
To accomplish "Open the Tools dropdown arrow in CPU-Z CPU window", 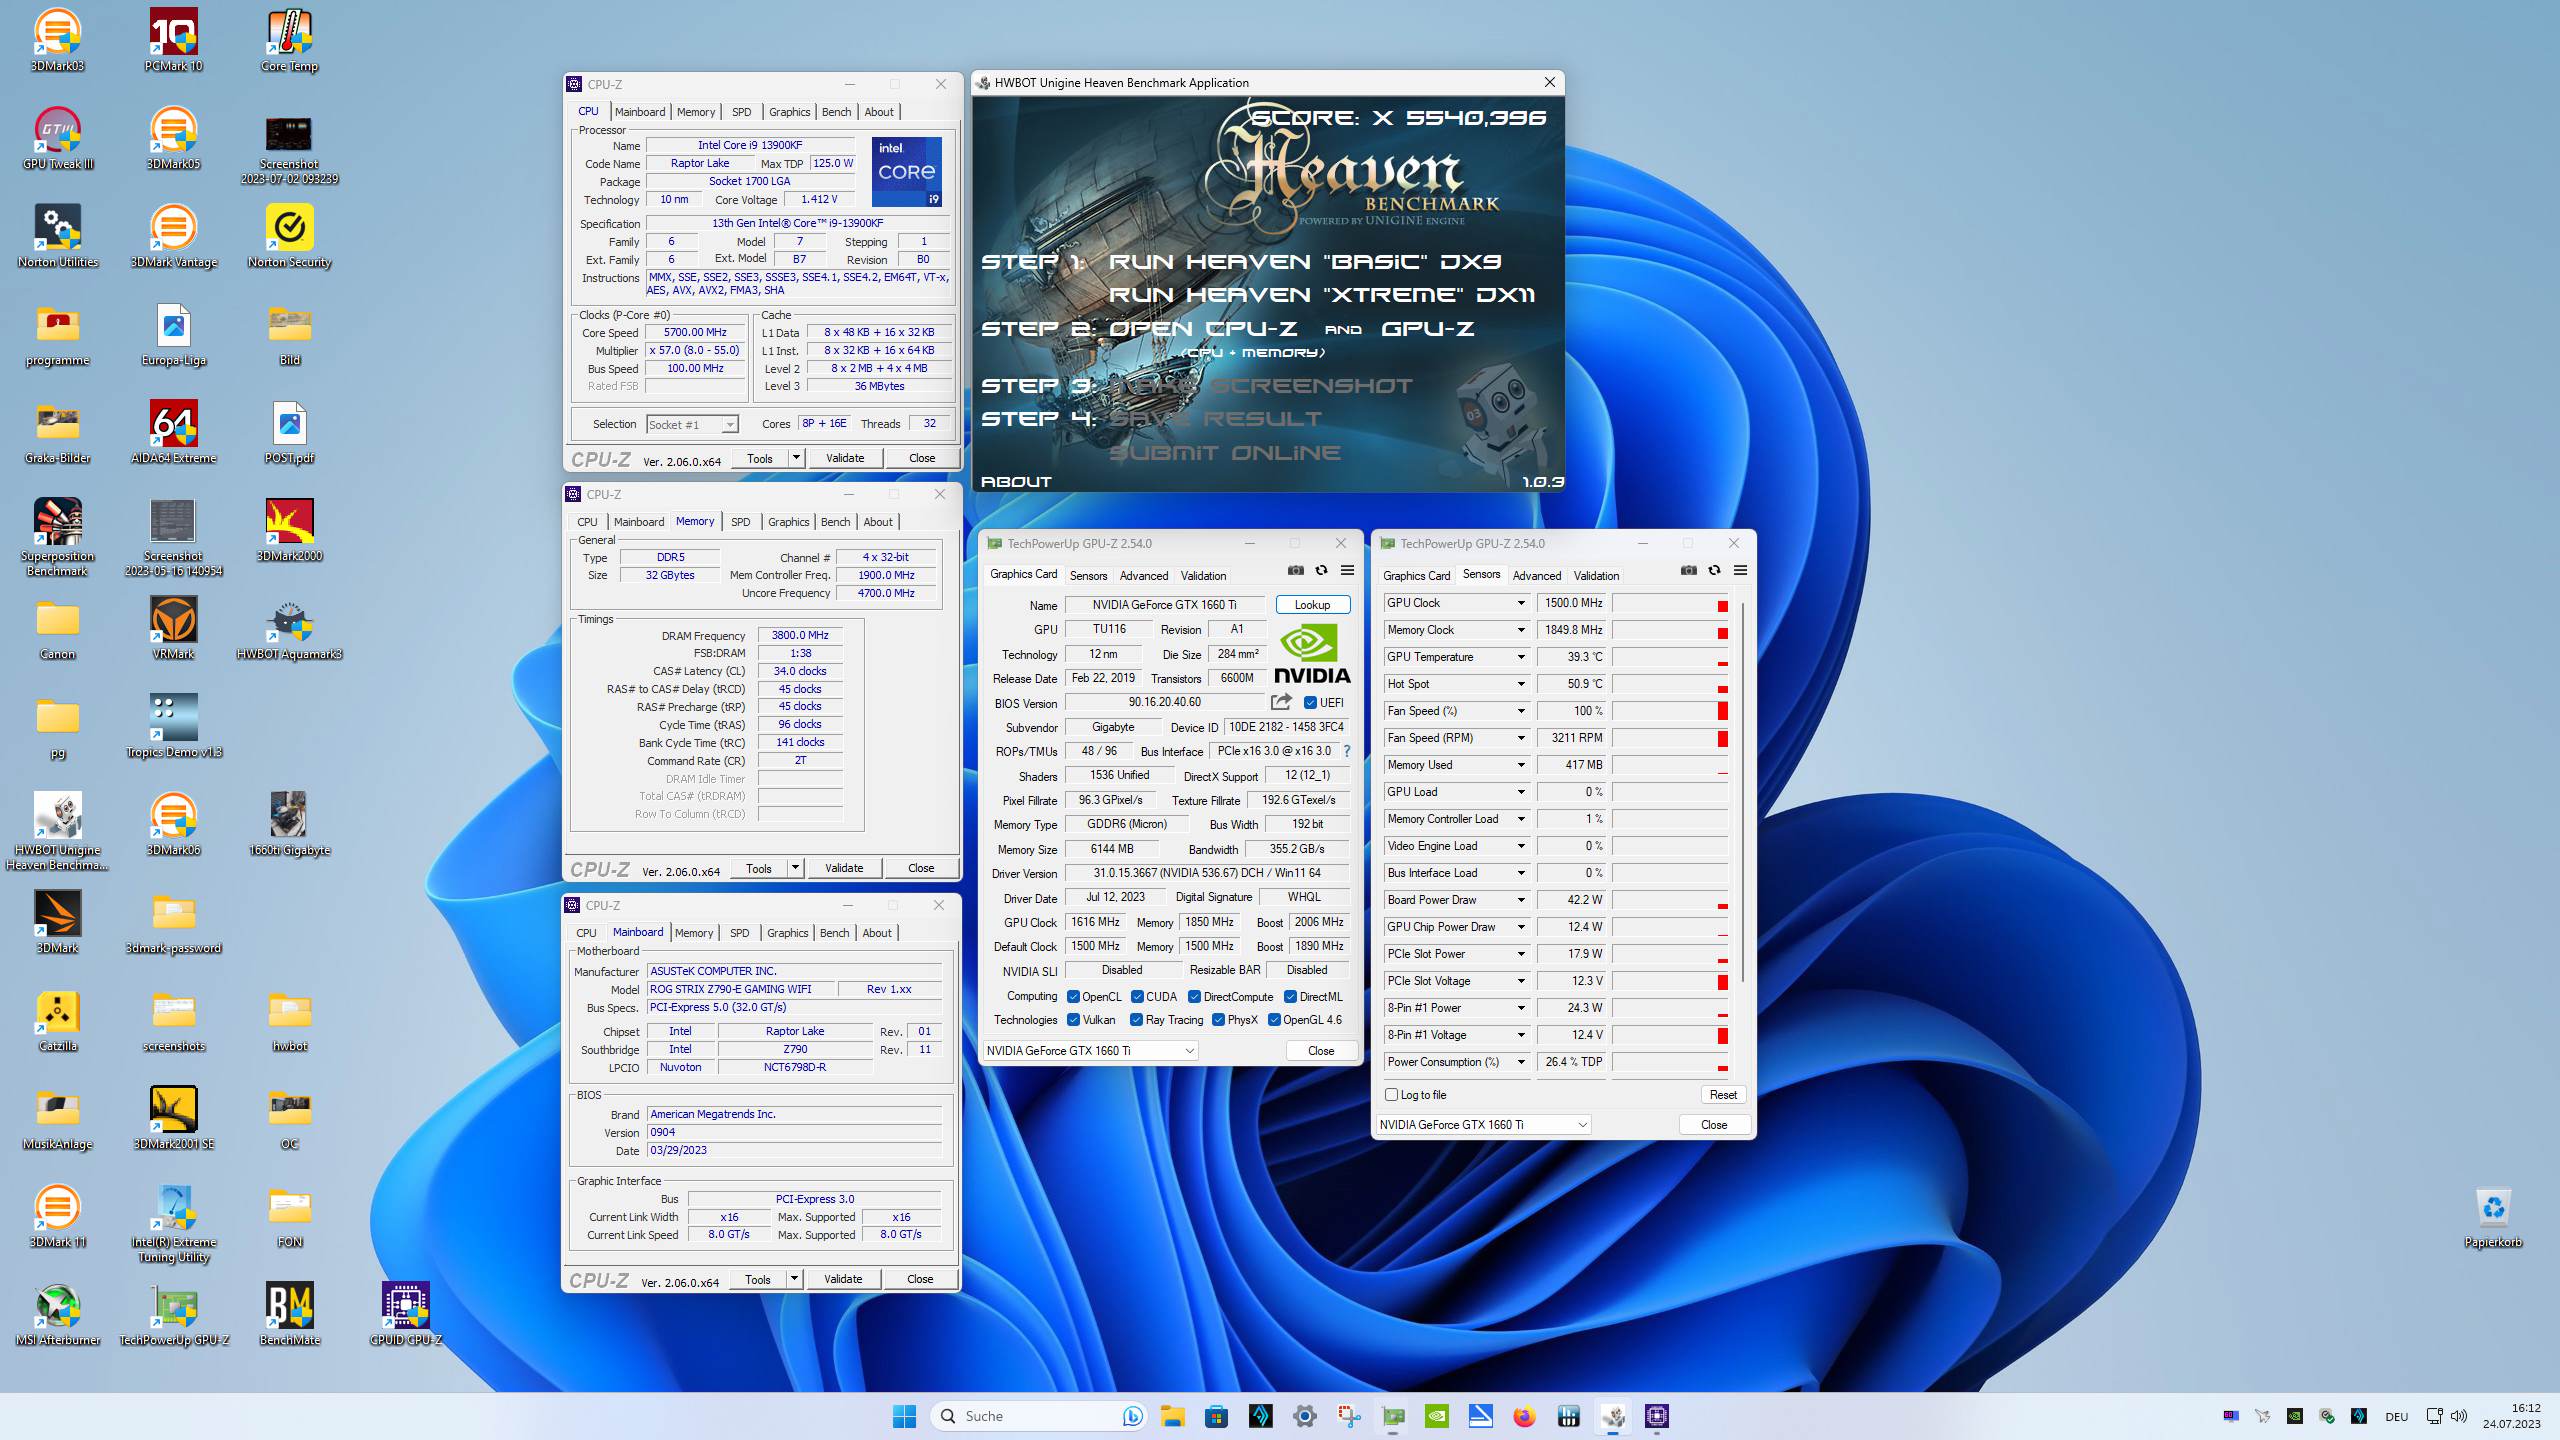I will pos(796,458).
